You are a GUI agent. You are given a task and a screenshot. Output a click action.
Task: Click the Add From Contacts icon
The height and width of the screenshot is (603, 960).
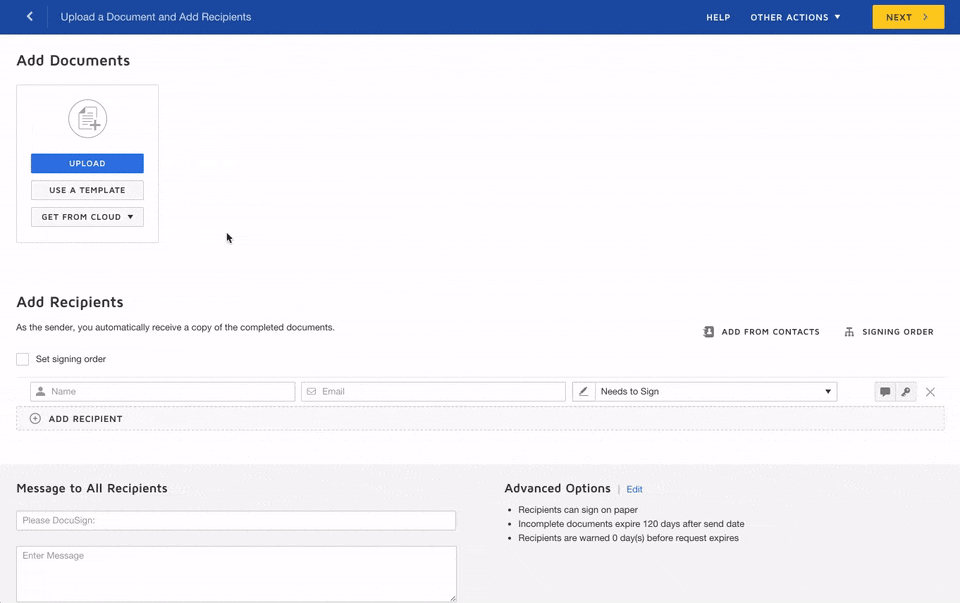click(x=709, y=332)
